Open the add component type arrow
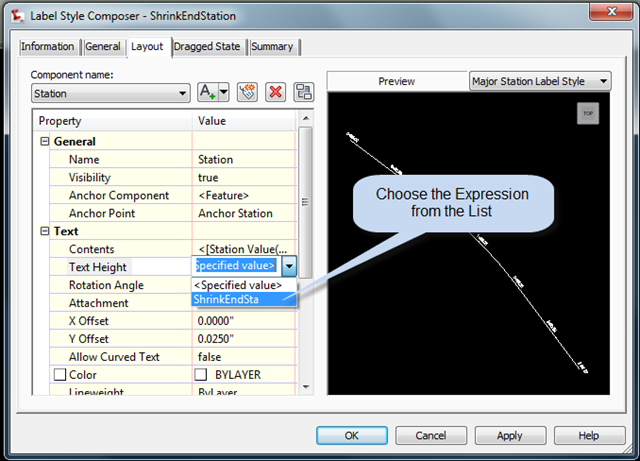This screenshot has height=461, width=640. point(224,92)
